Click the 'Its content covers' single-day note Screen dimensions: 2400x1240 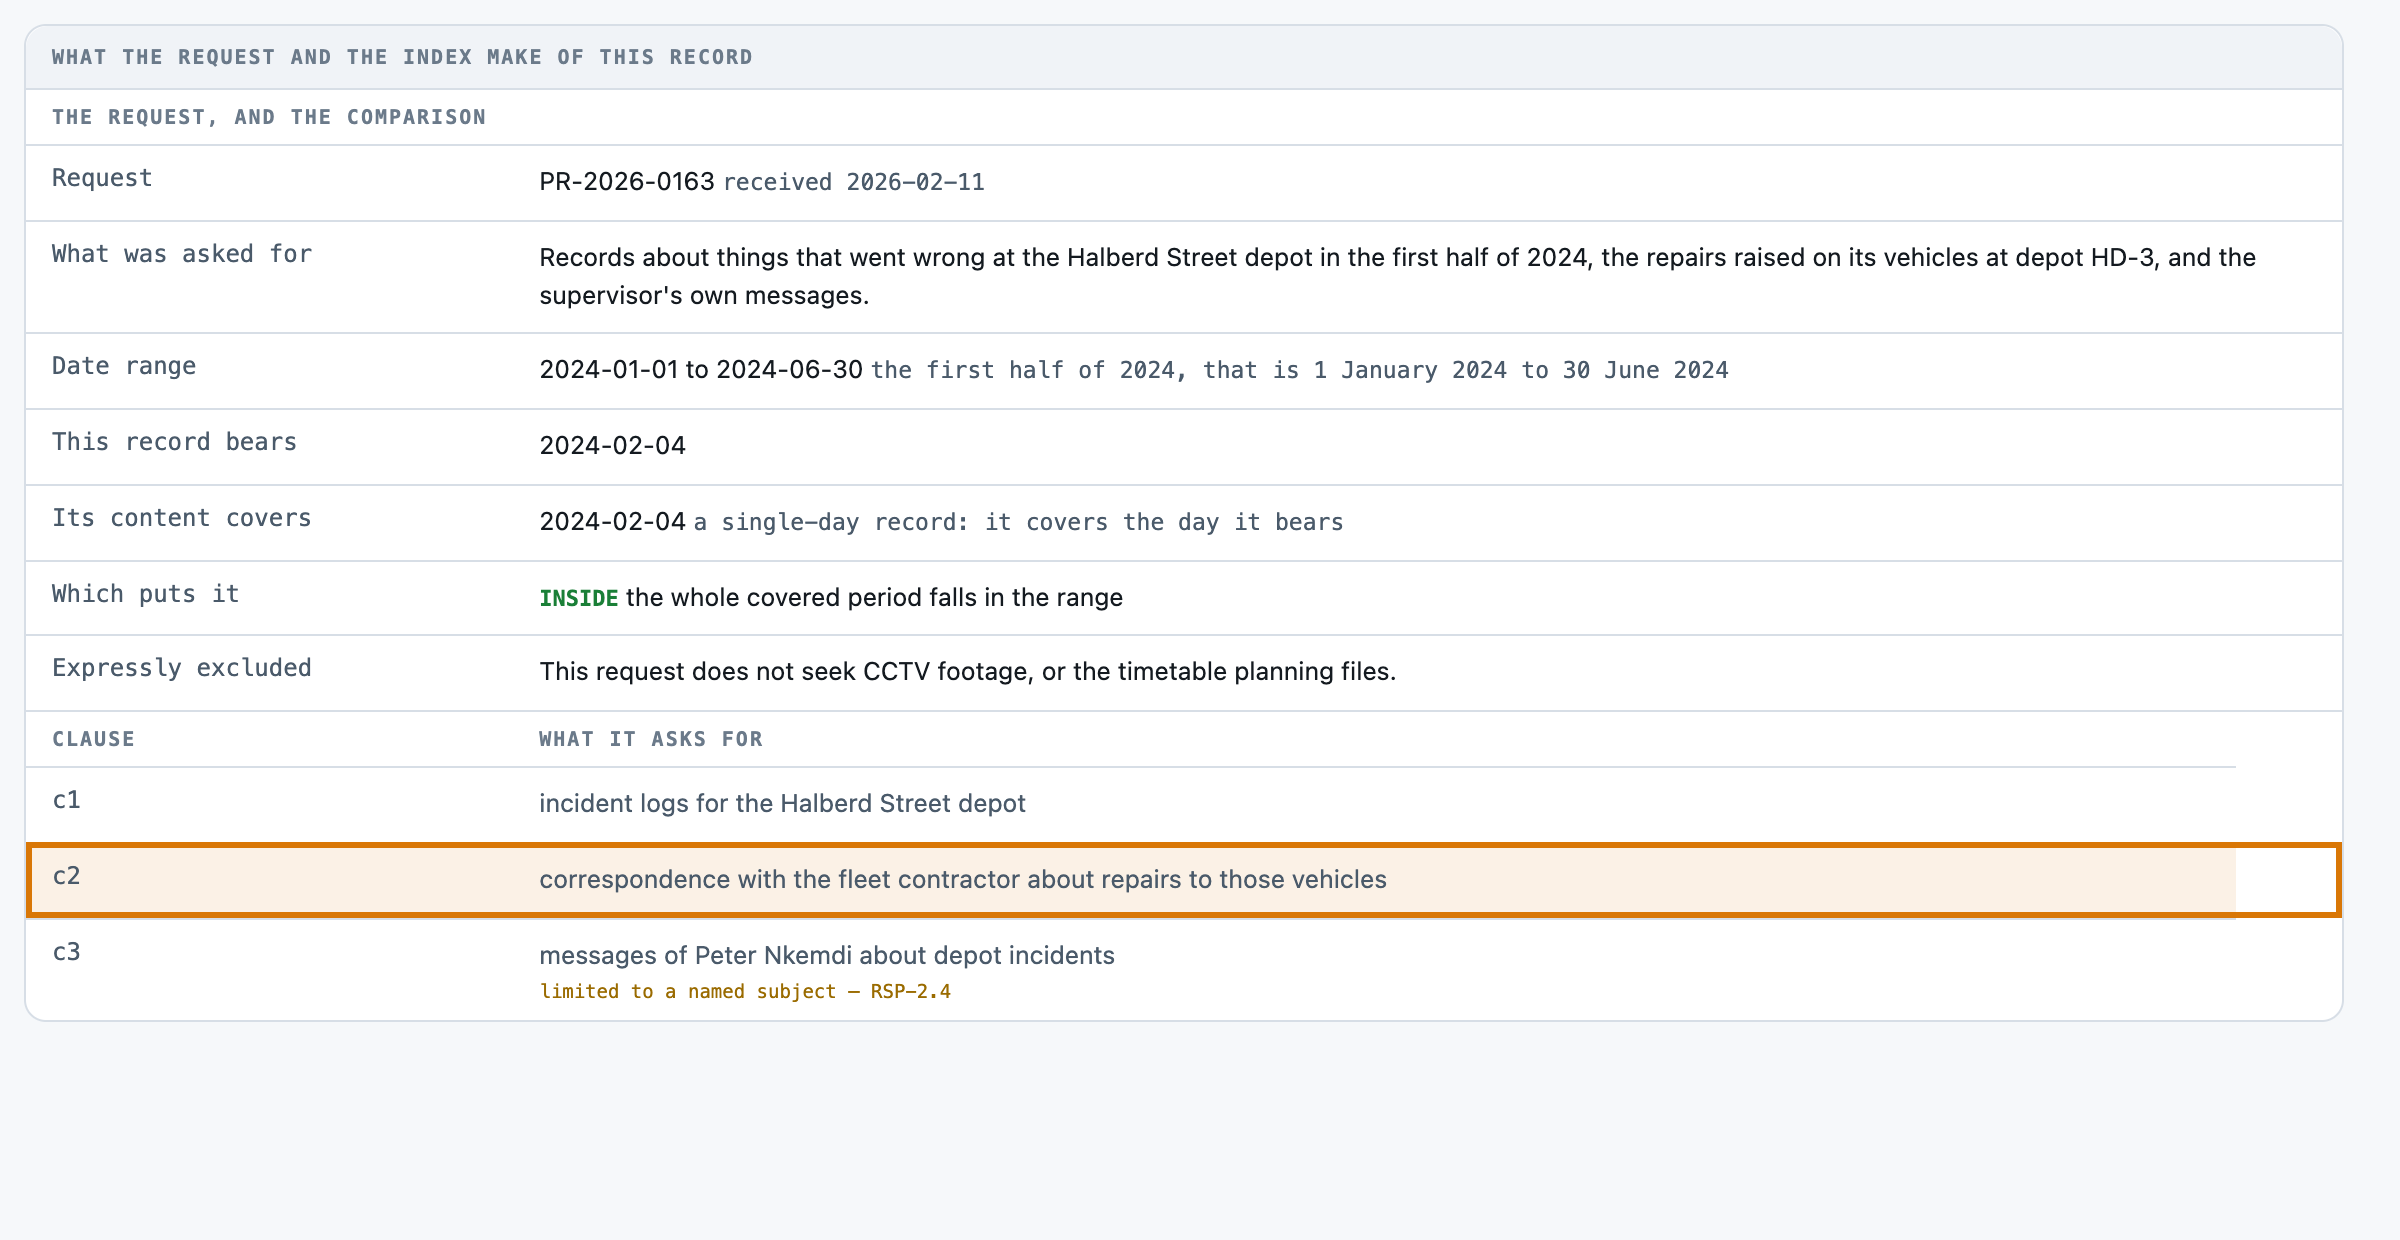[x=1019, y=522]
